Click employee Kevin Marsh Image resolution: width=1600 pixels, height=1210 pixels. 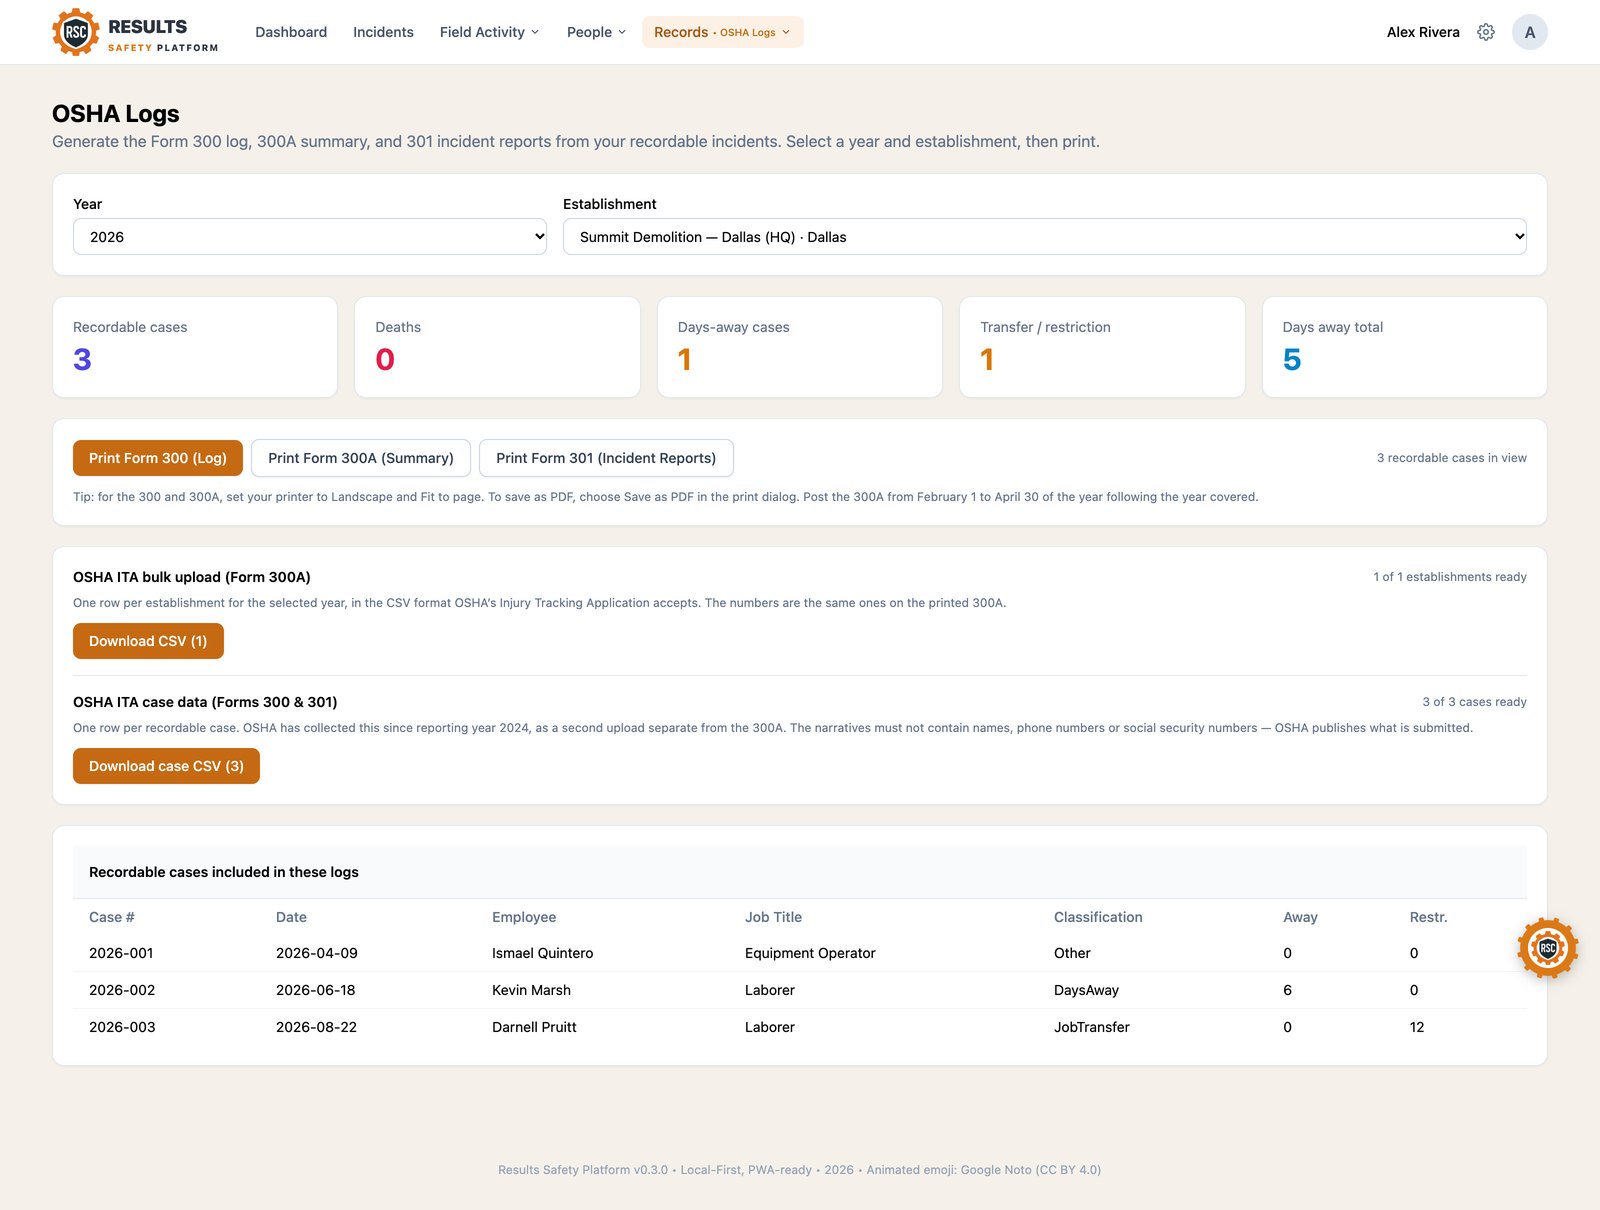[x=531, y=990]
